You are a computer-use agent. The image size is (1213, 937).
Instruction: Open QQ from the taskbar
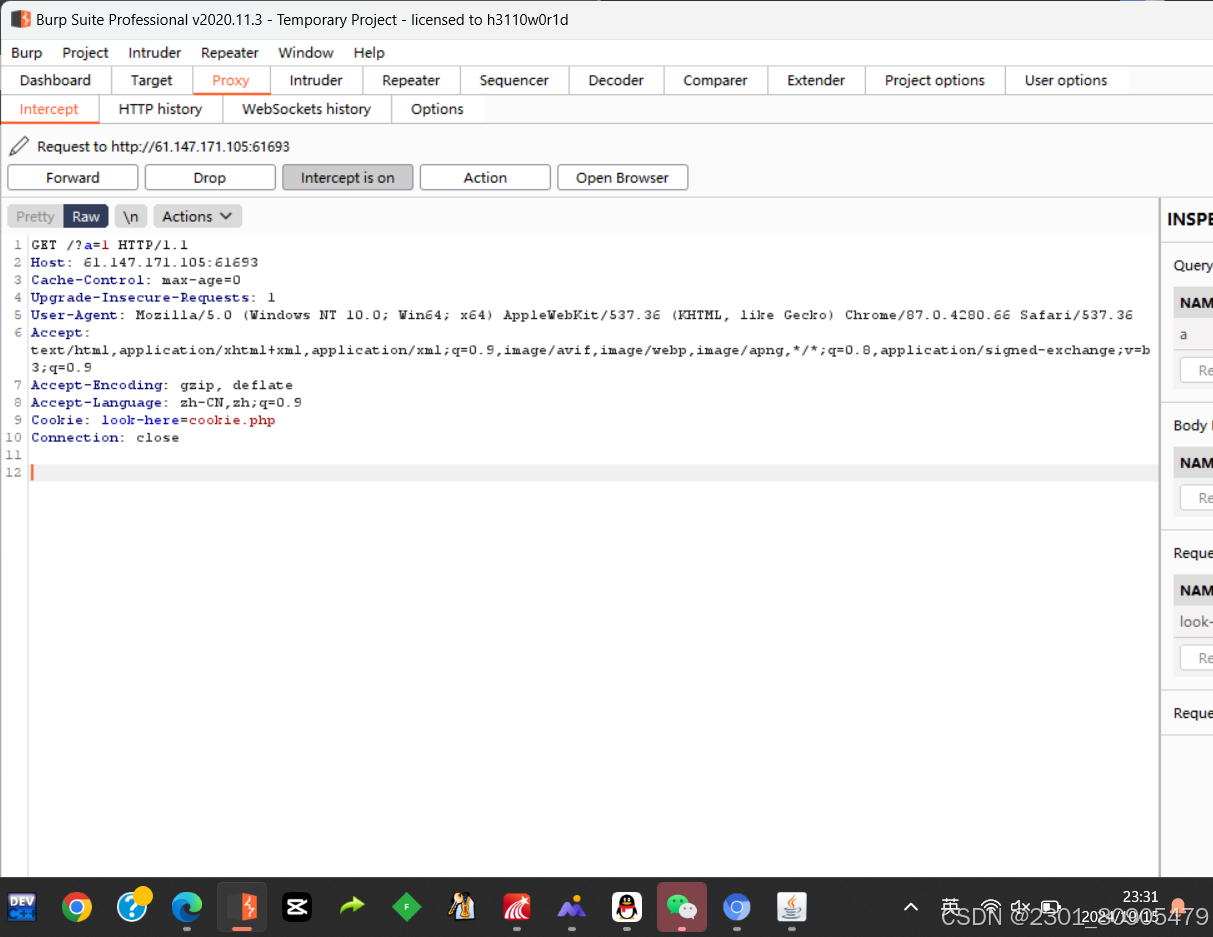(626, 907)
